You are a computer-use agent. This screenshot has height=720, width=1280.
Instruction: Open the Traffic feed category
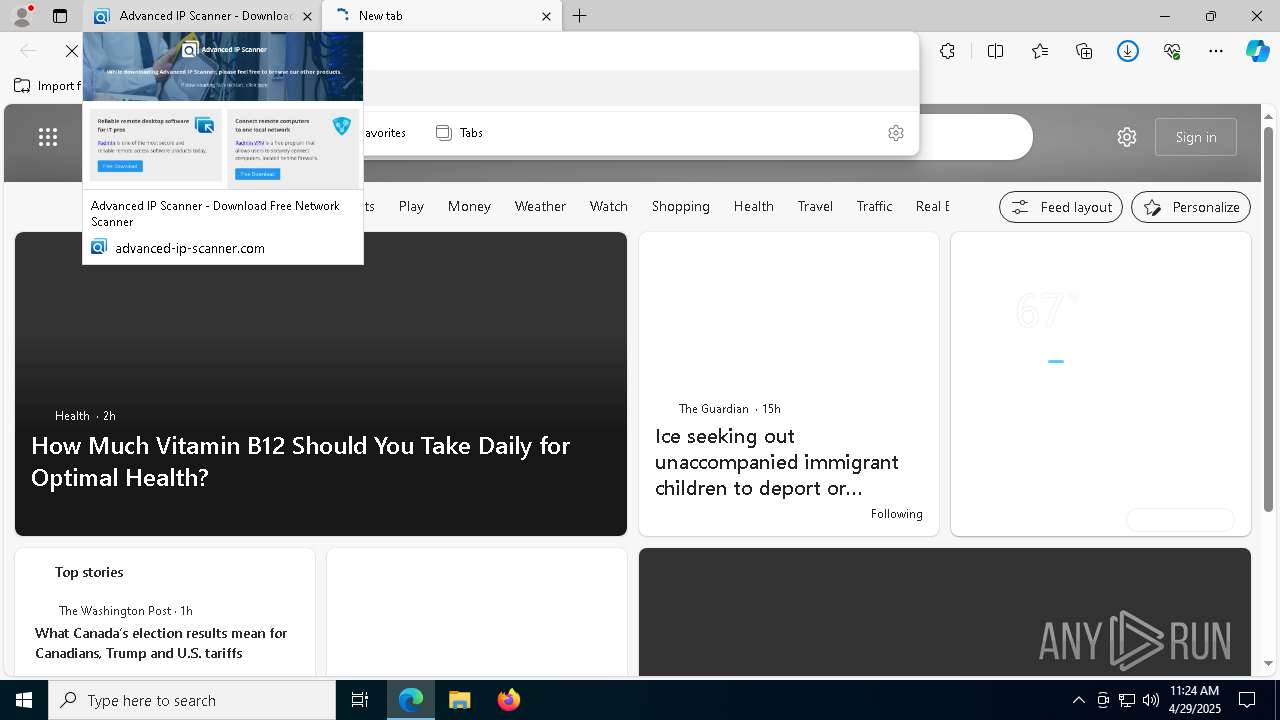(x=875, y=206)
